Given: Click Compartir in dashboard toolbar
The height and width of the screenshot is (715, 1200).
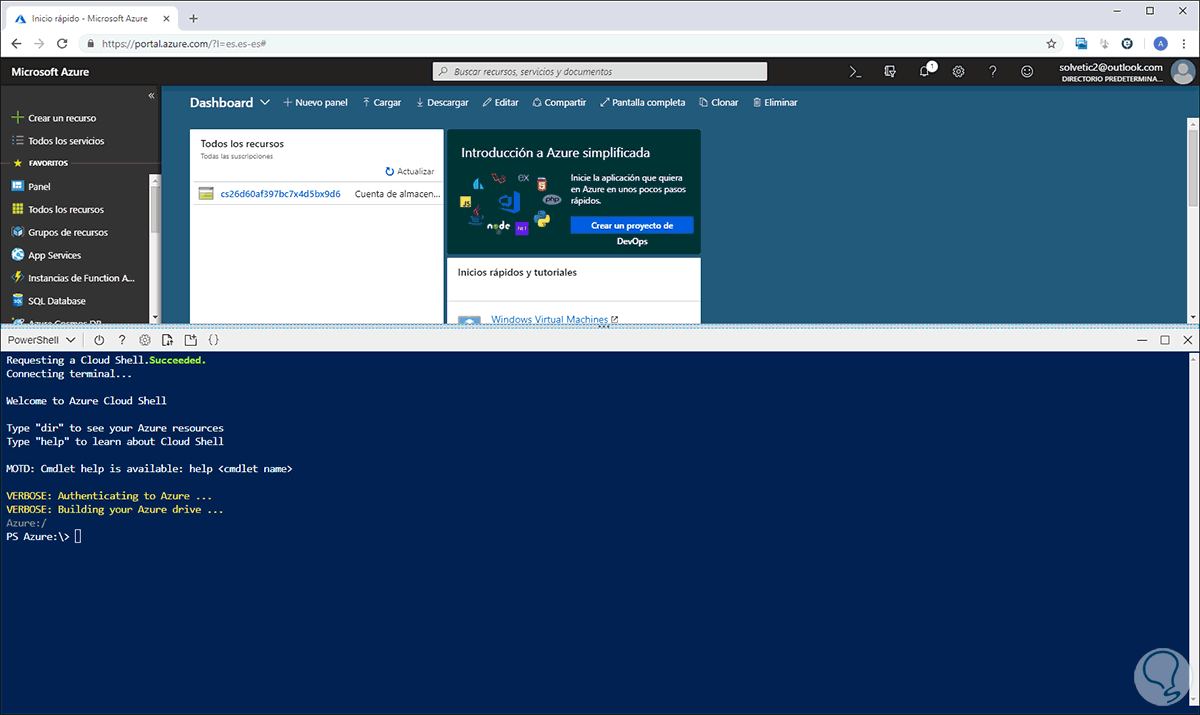Looking at the screenshot, I should click(559, 103).
